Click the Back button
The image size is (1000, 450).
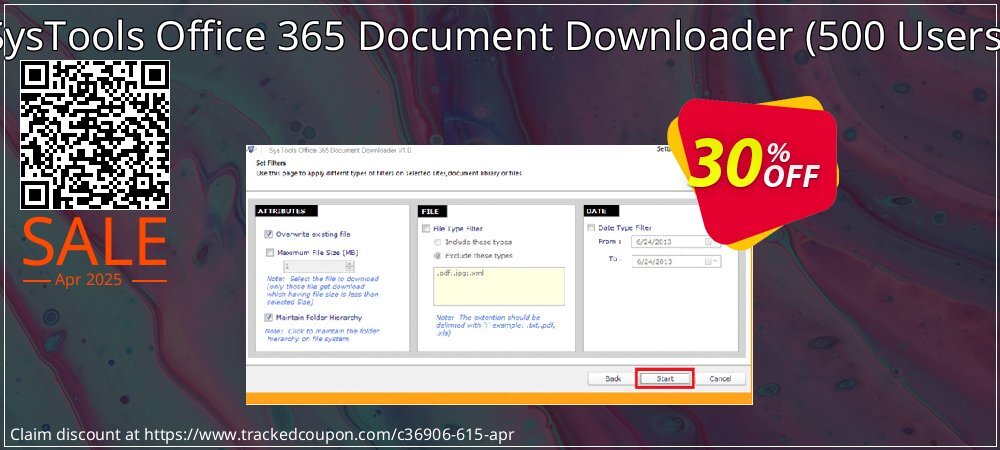(x=613, y=379)
